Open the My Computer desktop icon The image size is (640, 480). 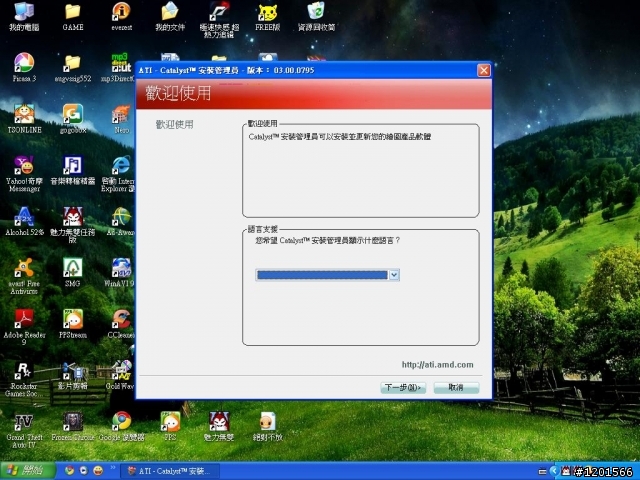(24, 16)
